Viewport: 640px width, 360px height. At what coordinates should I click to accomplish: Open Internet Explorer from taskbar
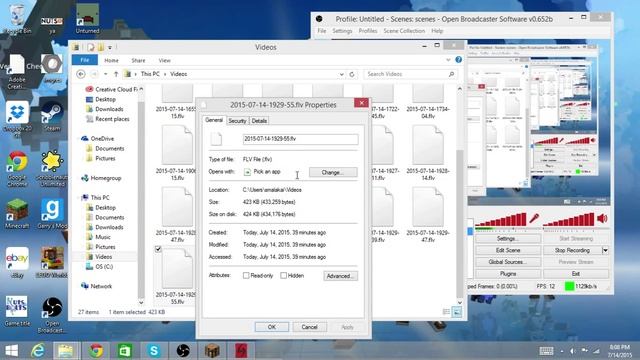38,351
